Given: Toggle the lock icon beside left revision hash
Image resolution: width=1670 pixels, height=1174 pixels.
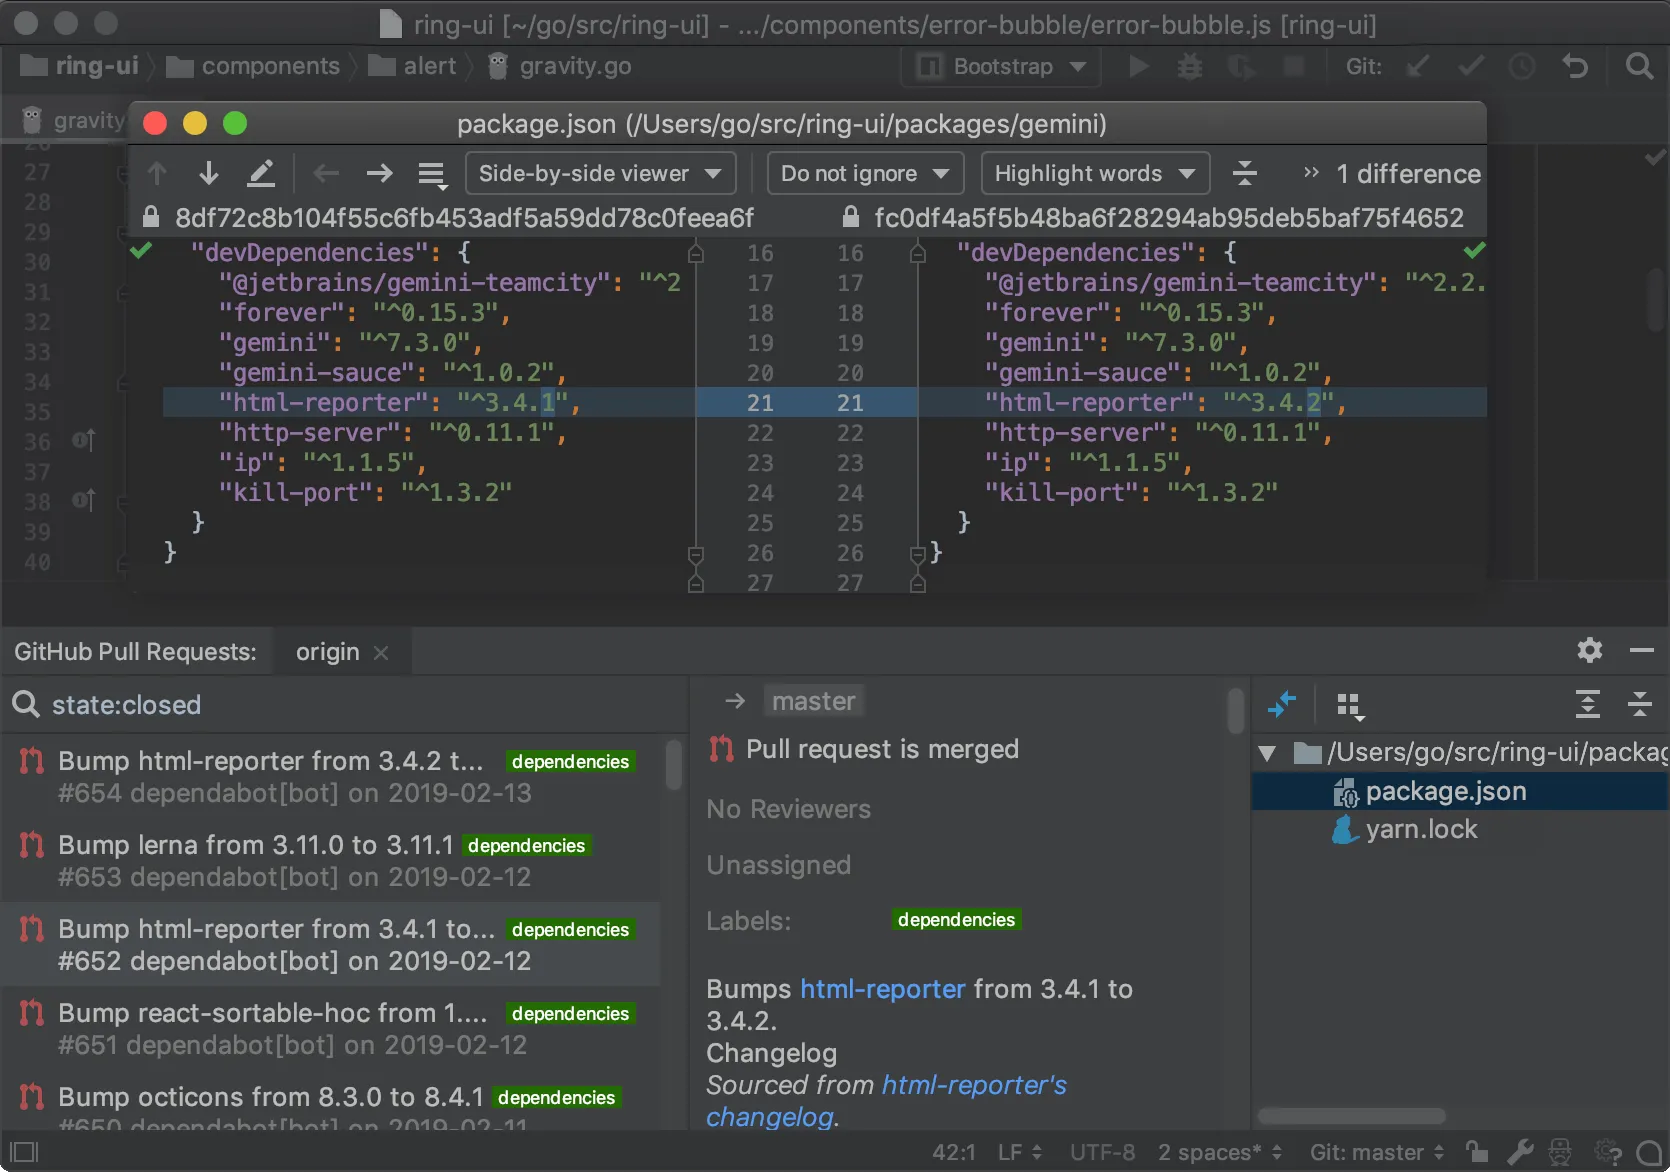Looking at the screenshot, I should click(151, 217).
